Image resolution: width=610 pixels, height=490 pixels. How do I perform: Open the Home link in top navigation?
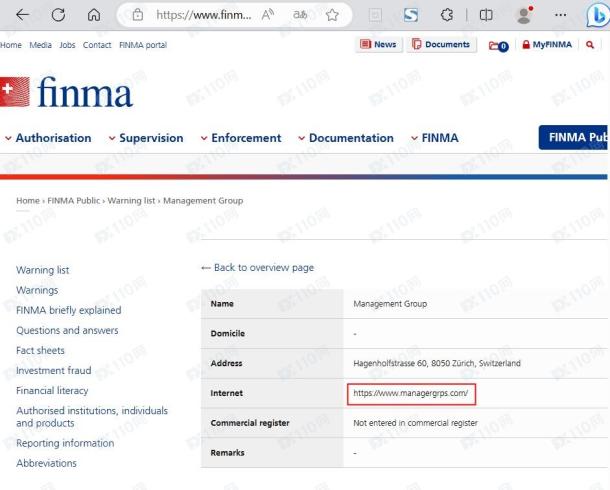click(11, 45)
